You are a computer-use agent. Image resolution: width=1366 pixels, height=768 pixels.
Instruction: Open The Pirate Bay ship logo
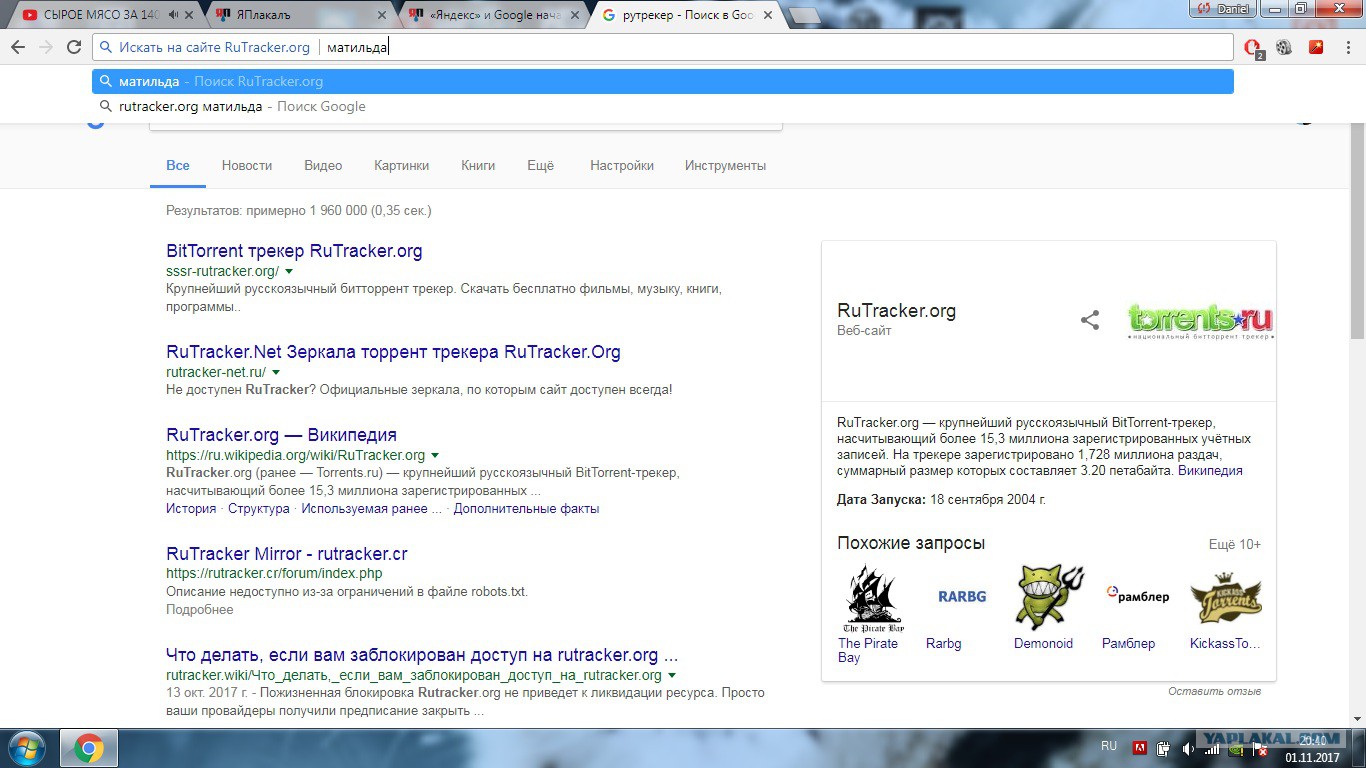coord(874,598)
